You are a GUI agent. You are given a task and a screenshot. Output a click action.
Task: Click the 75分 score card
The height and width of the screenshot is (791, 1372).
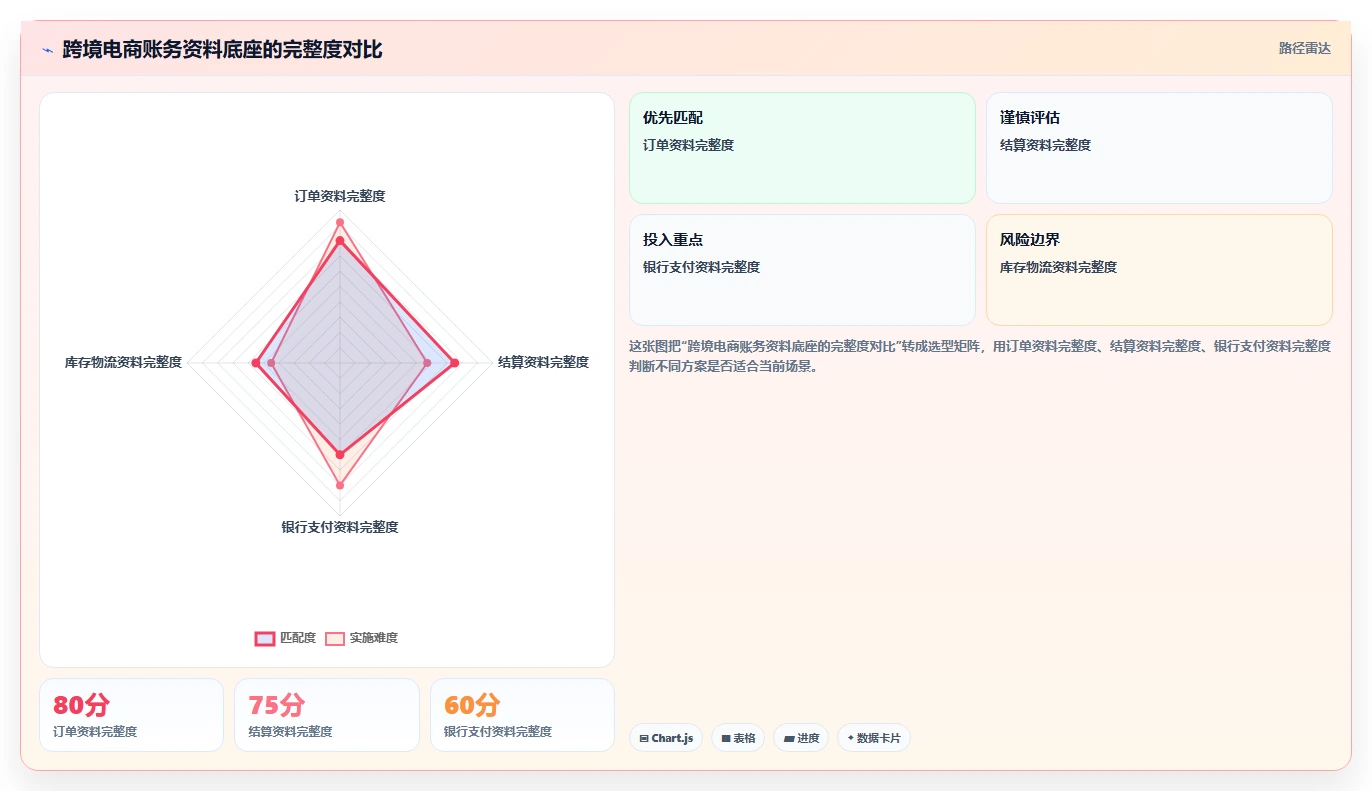tap(327, 715)
